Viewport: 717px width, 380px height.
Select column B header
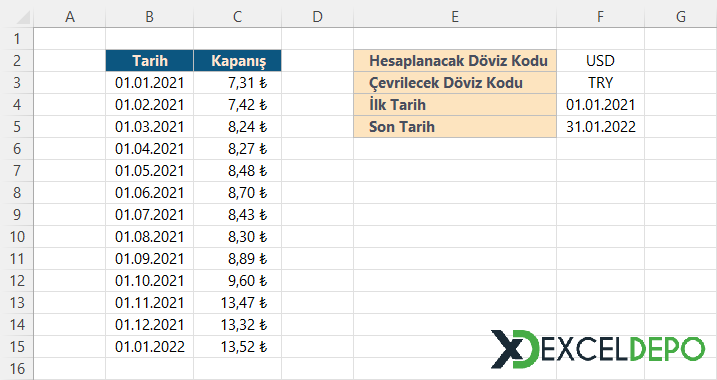pyautogui.click(x=150, y=17)
